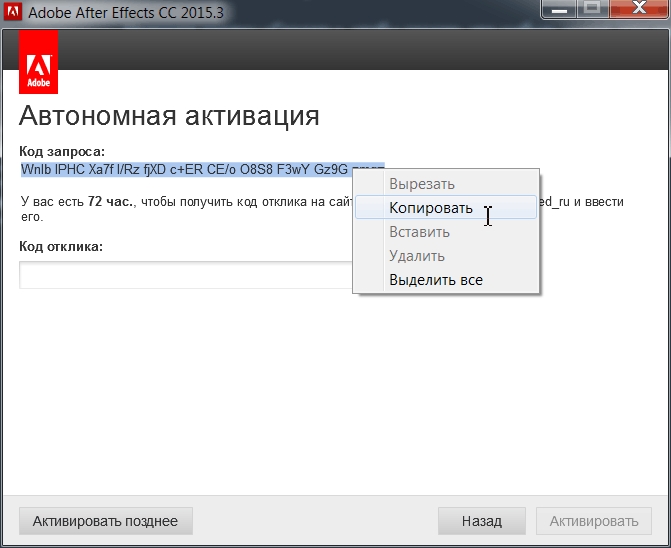Screen dimensions: 671x548
Task: Click the Код отклика label
Action: [61, 246]
